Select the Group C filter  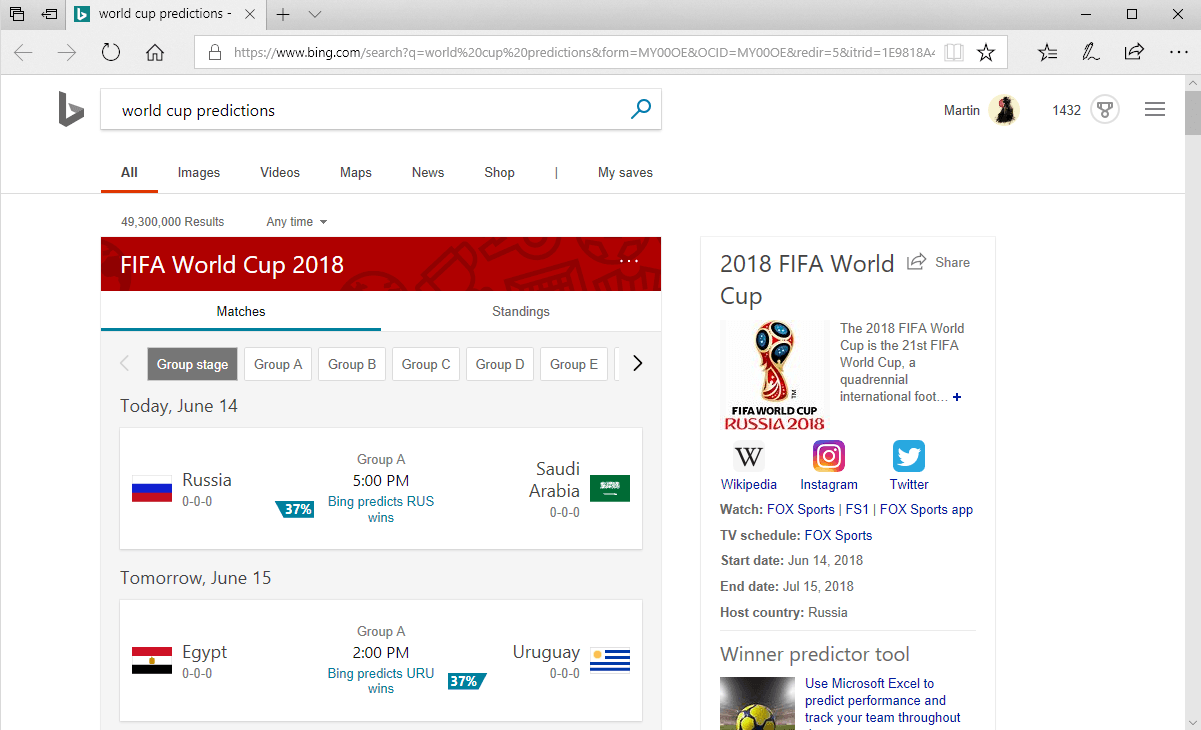426,364
